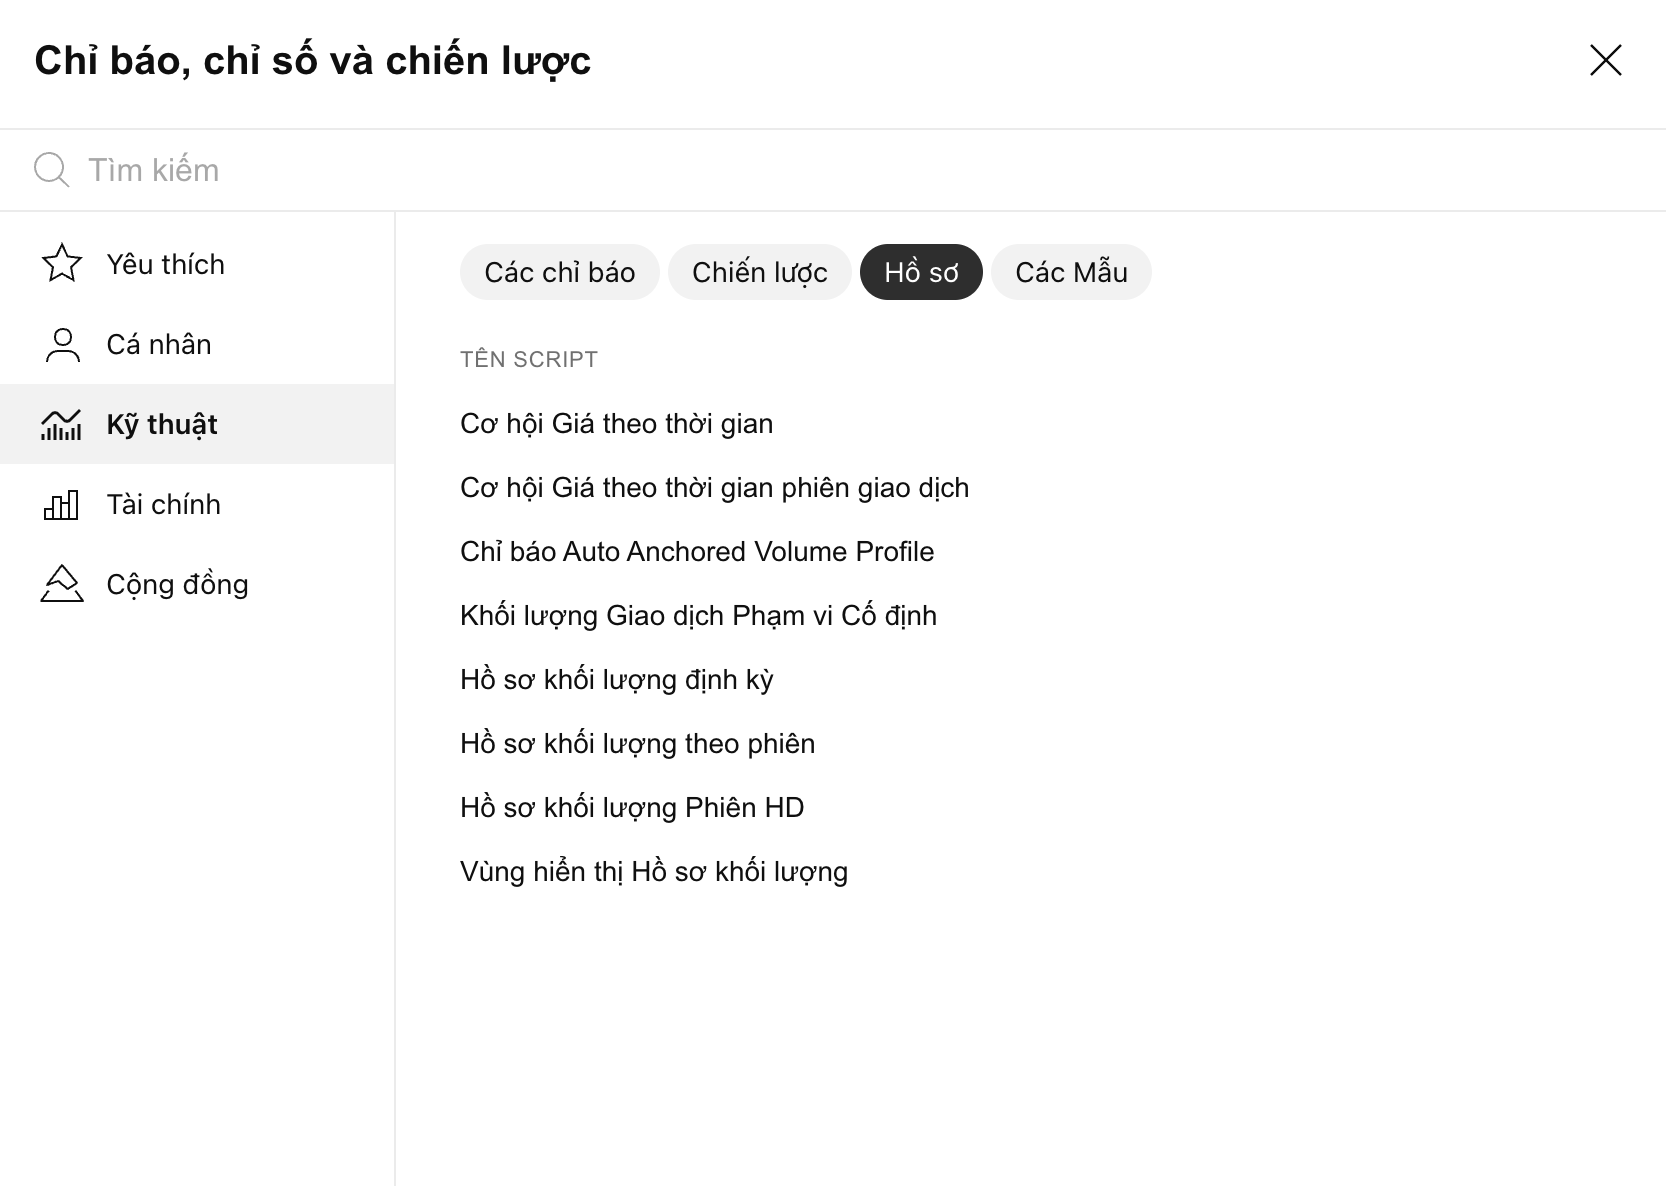Choose Hồ sơ khối lượng Phiên HD
This screenshot has width=1666, height=1186.
point(632,808)
